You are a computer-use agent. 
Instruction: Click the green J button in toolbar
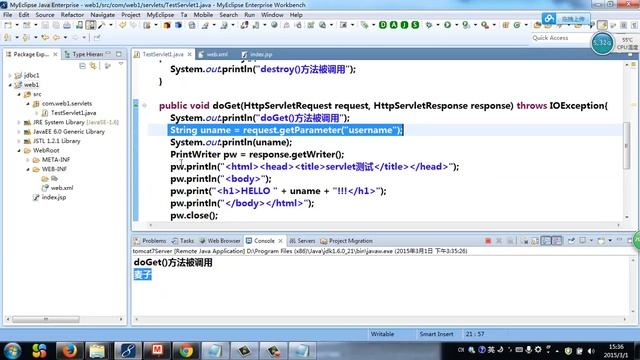[404, 25]
